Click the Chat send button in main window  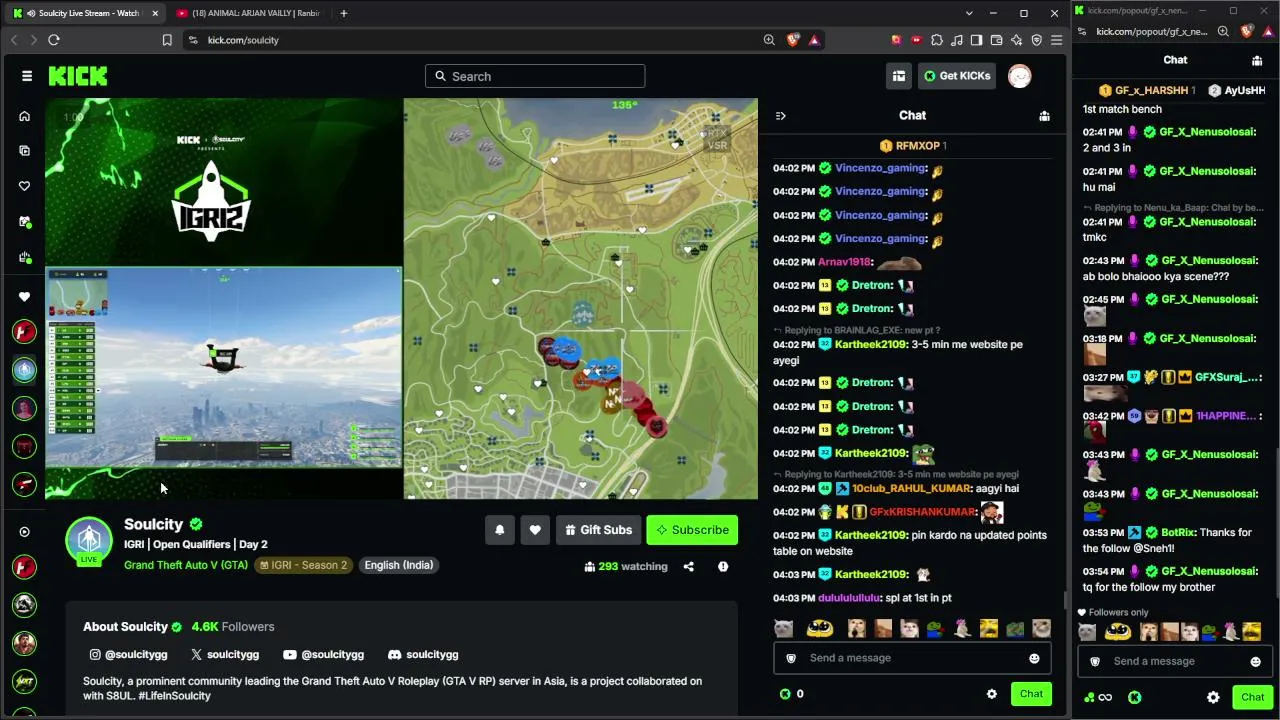click(x=1031, y=694)
